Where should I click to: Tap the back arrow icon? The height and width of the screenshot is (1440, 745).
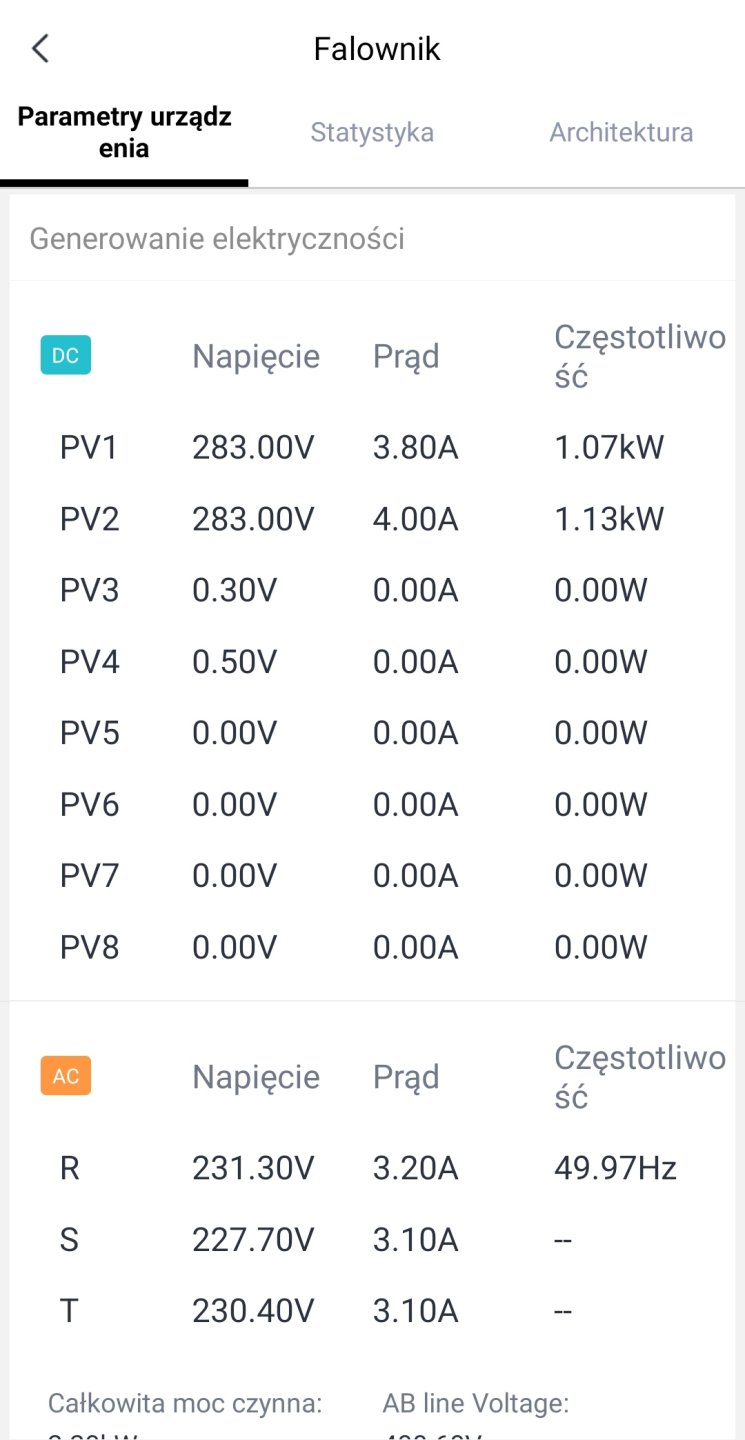(x=40, y=49)
